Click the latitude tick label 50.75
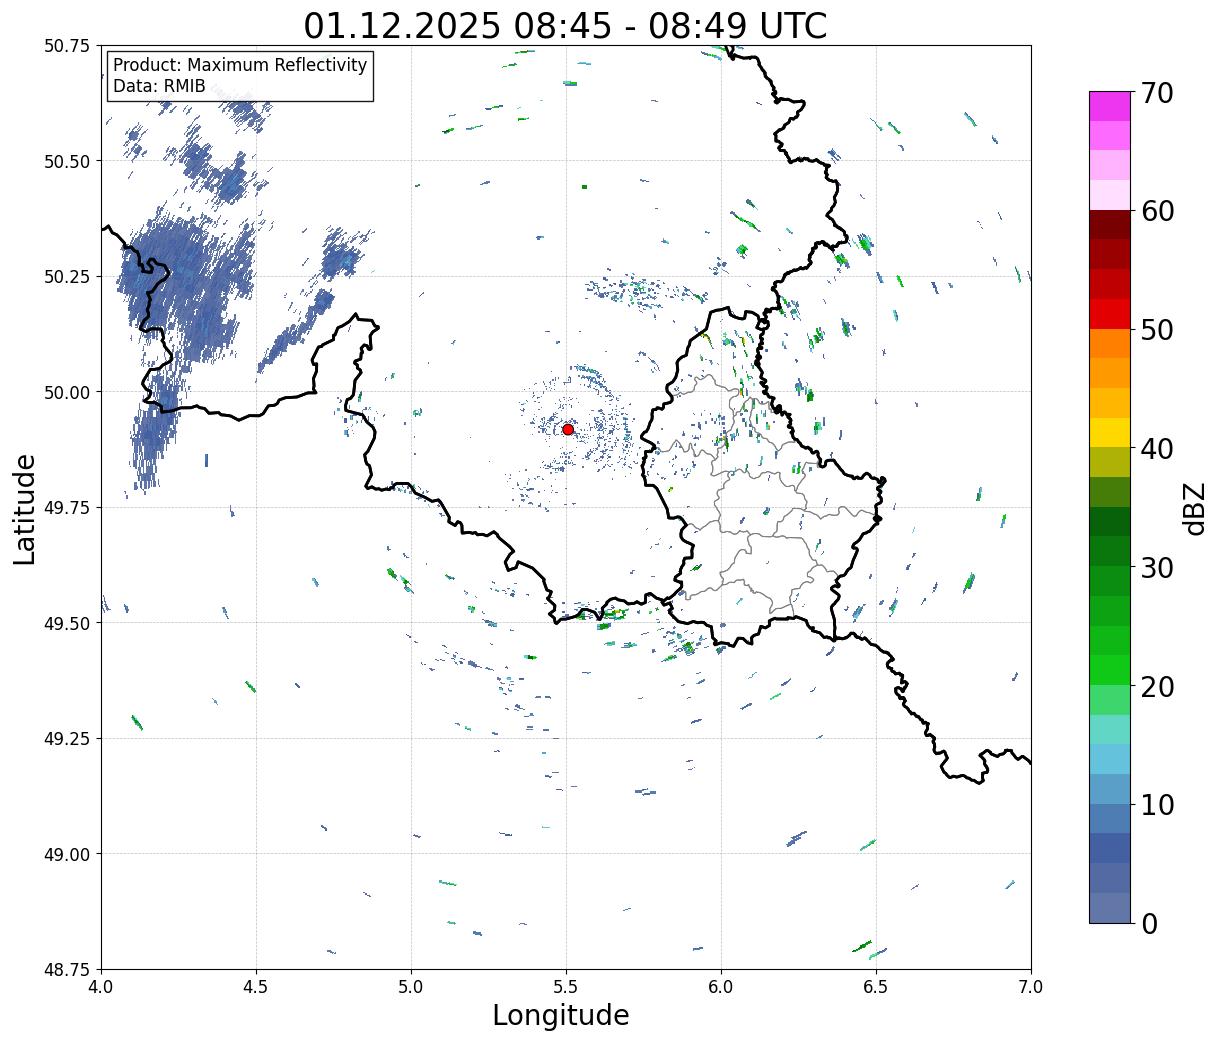 67,46
